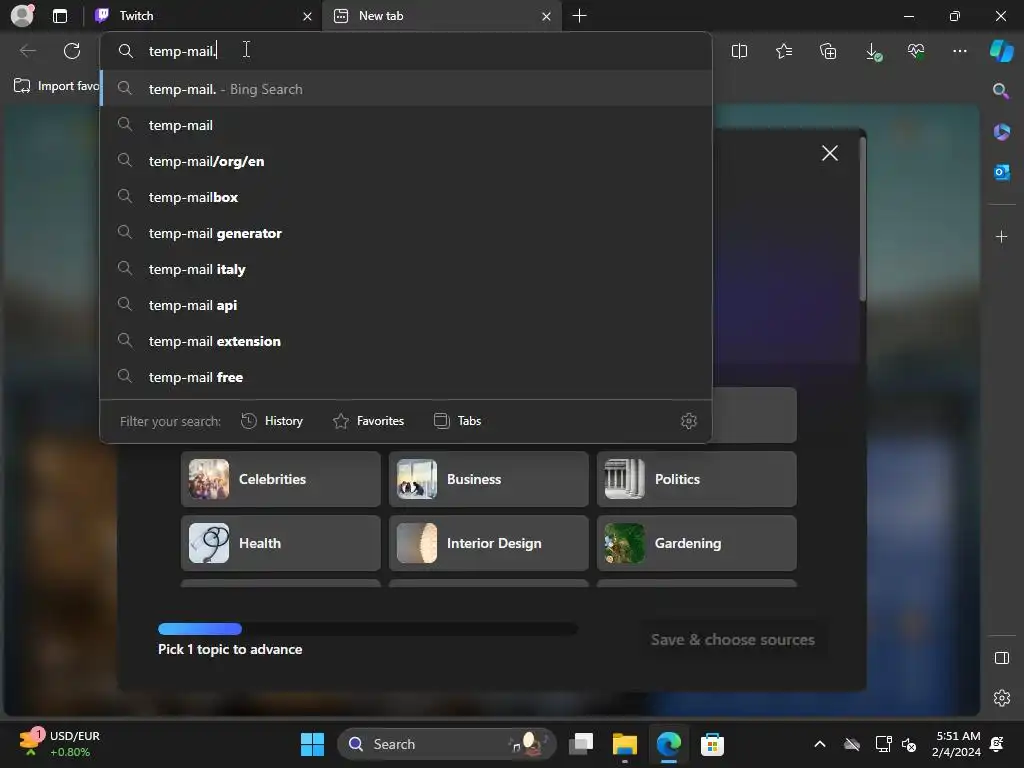Choose the 'temp-mail/org/en' suggestion
The image size is (1024, 768).
click(x=406, y=161)
